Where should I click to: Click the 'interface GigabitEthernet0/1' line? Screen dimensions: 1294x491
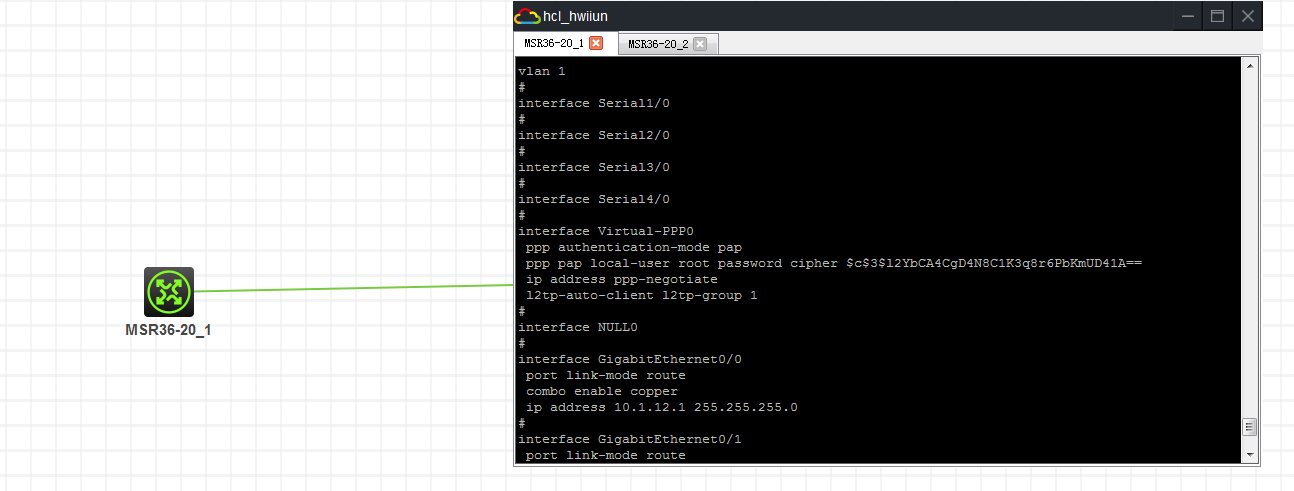[x=630, y=439]
